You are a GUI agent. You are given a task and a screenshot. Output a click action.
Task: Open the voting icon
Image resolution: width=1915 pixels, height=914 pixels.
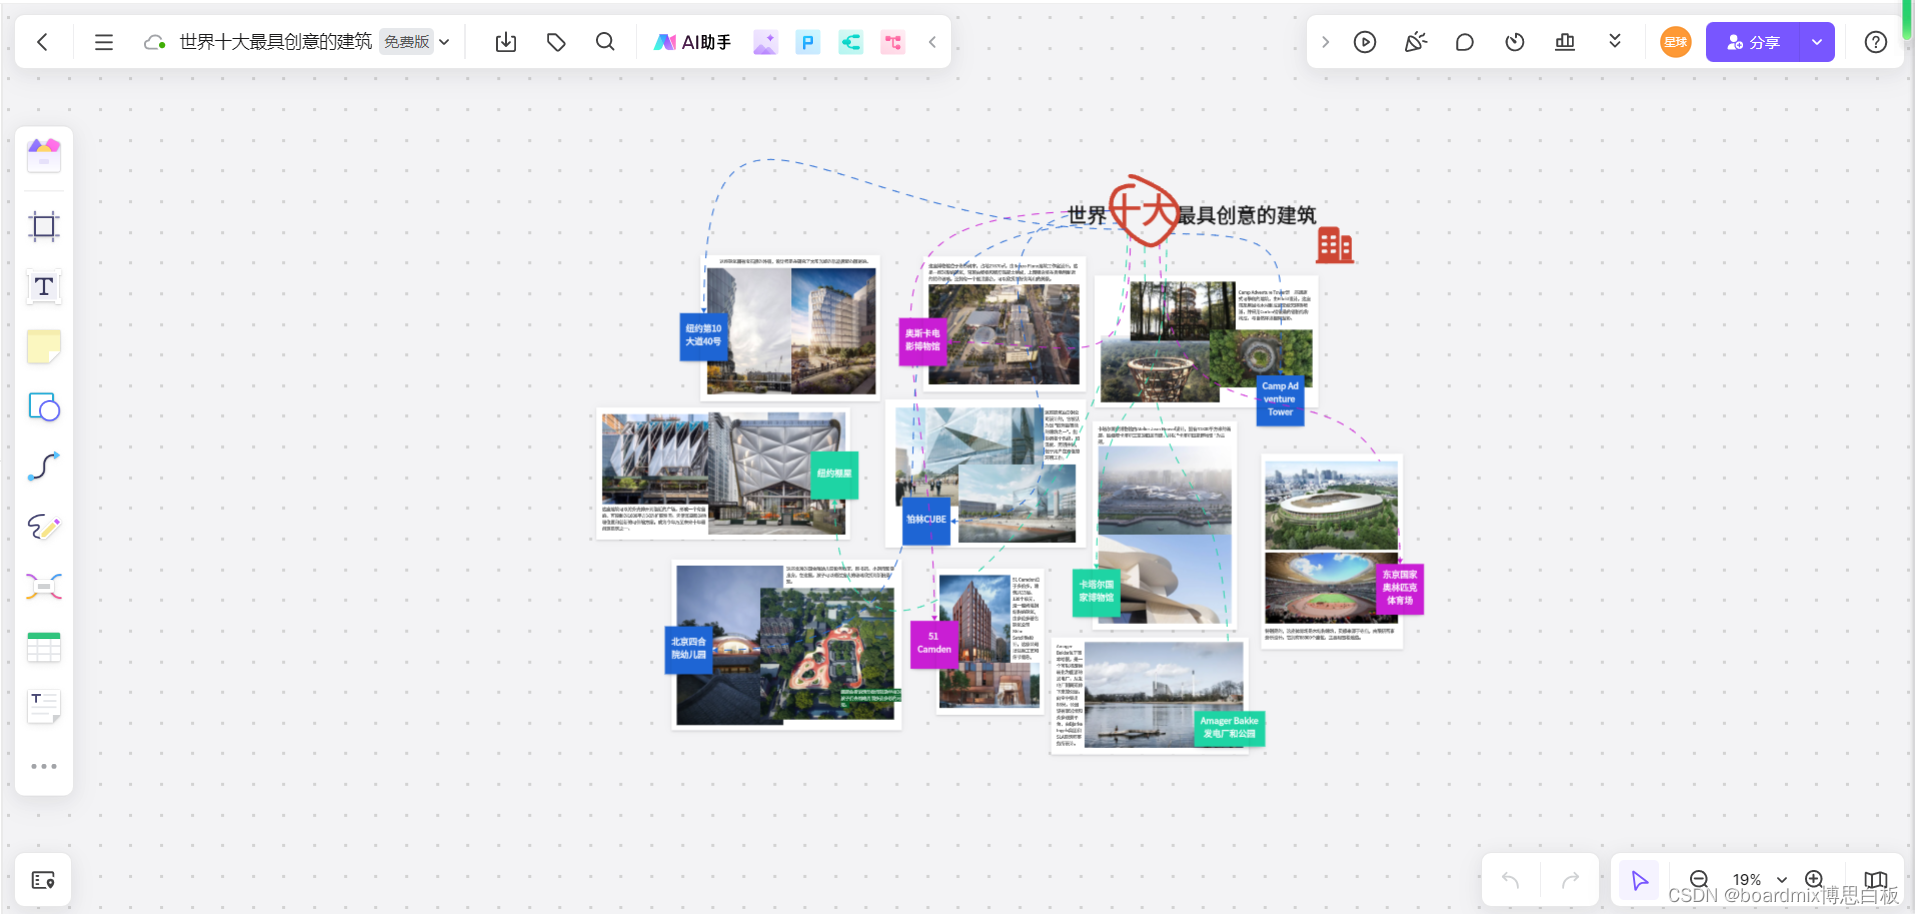coord(1565,42)
